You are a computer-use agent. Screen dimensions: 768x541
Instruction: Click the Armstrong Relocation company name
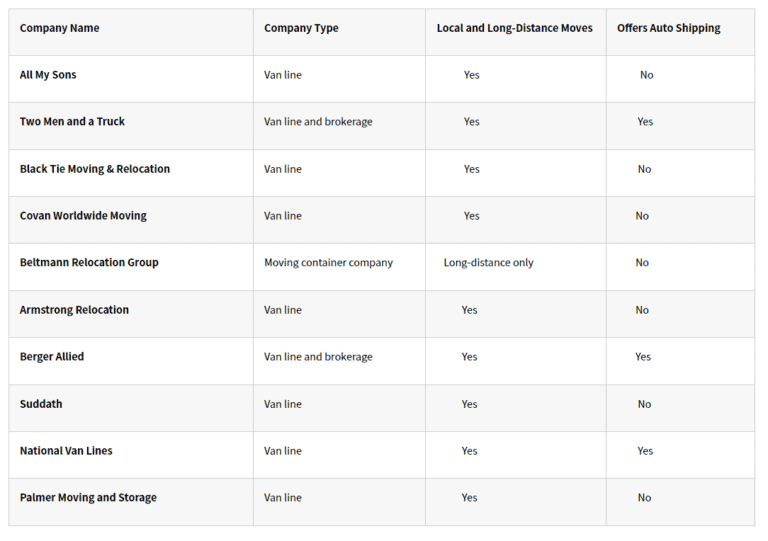[x=74, y=310]
